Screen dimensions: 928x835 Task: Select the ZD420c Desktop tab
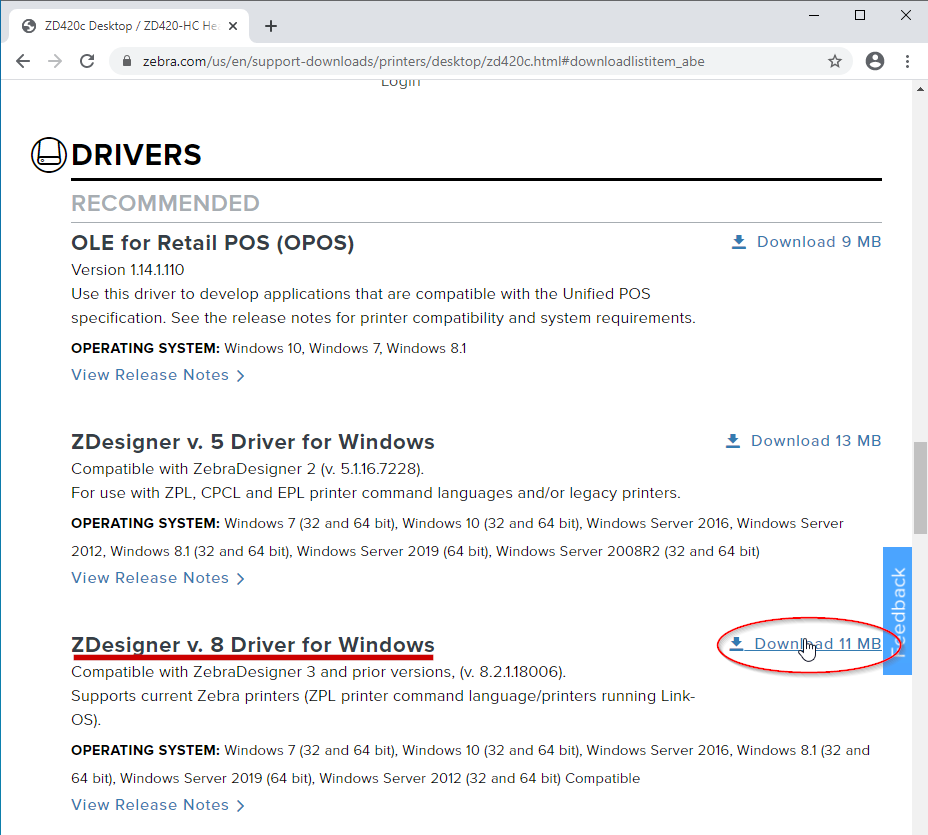coord(129,26)
